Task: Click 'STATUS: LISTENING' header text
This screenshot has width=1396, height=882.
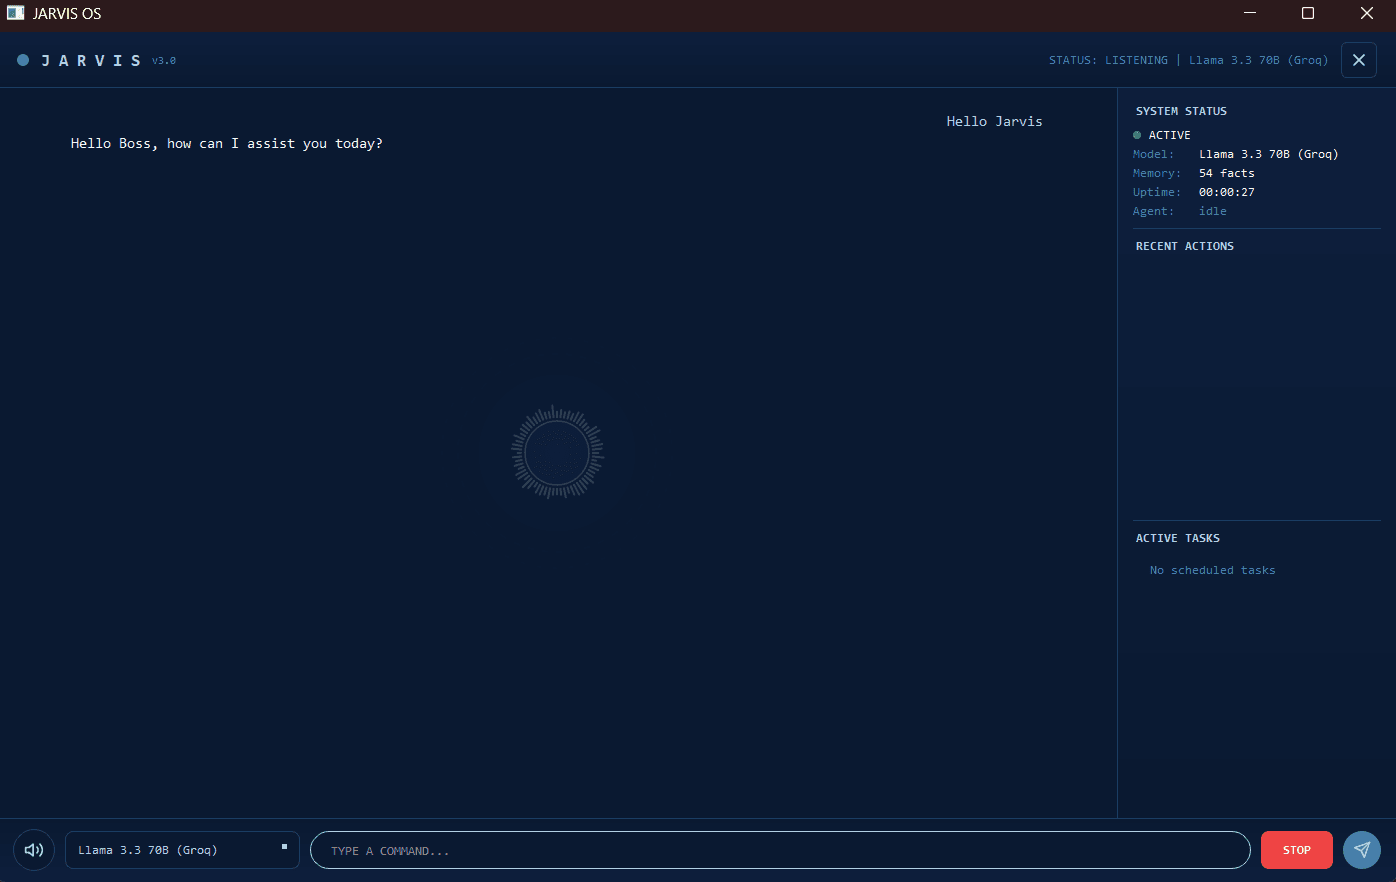Action: pyautogui.click(x=1108, y=60)
